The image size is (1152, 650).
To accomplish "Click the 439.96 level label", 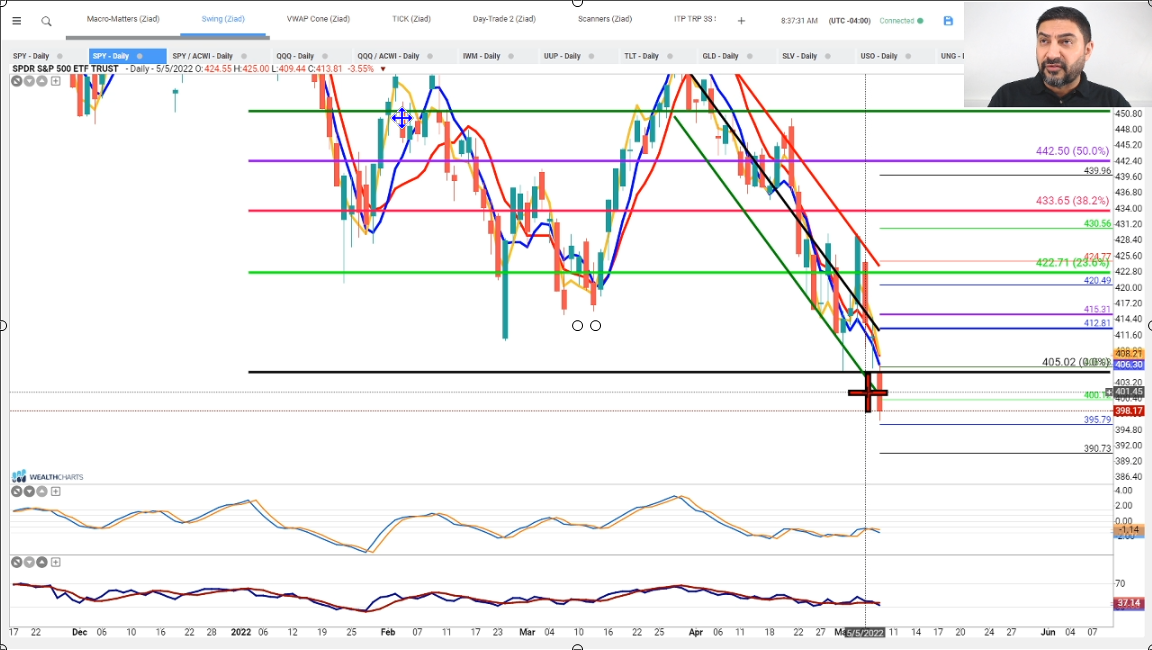I will [x=1097, y=170].
